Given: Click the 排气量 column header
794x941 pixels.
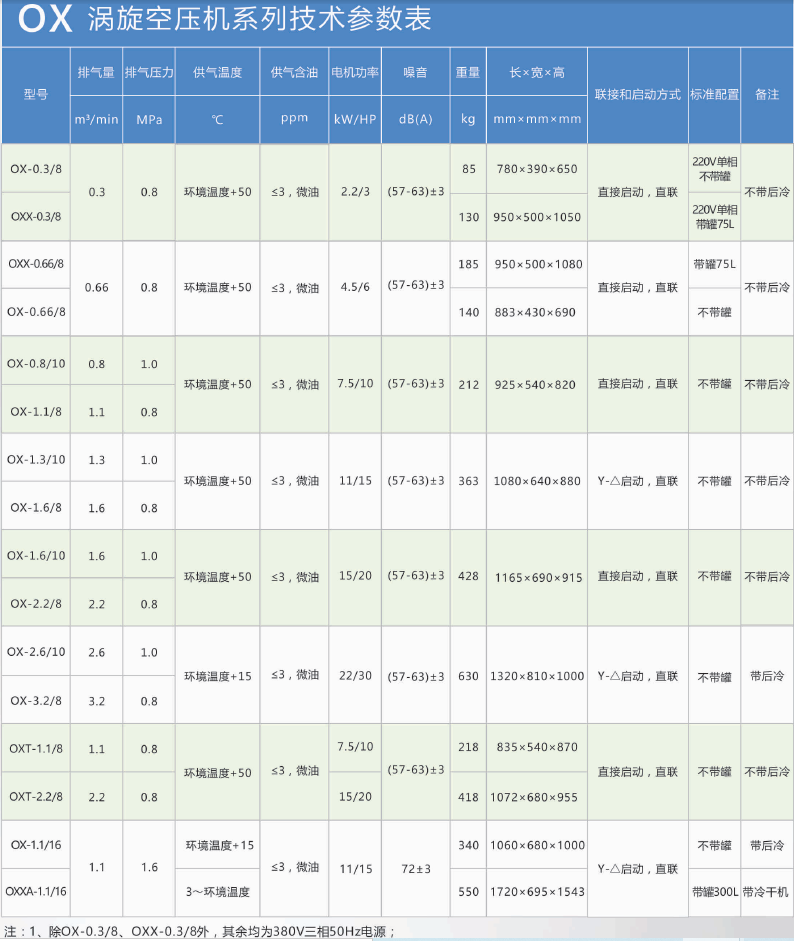Looking at the screenshot, I should 96,72.
